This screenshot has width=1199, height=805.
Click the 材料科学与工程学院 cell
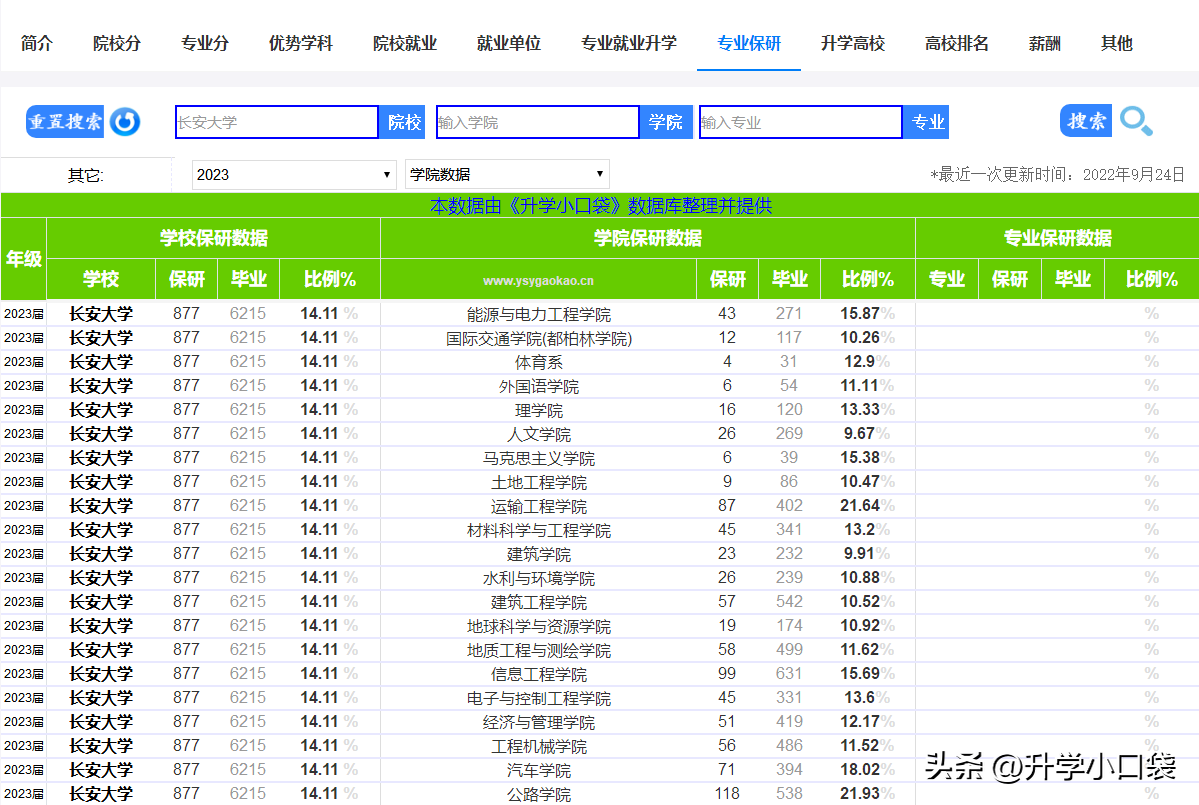click(538, 530)
